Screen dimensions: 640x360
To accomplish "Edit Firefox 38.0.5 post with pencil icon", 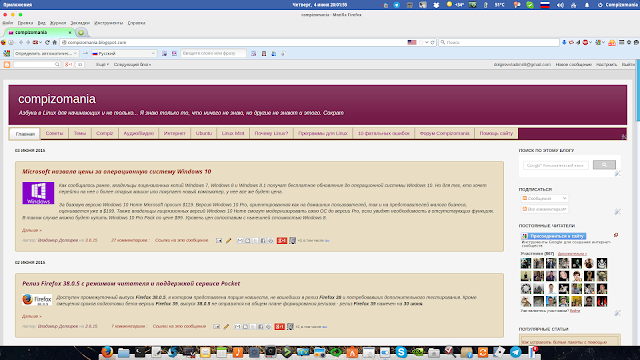I will pyautogui.click(x=226, y=327).
